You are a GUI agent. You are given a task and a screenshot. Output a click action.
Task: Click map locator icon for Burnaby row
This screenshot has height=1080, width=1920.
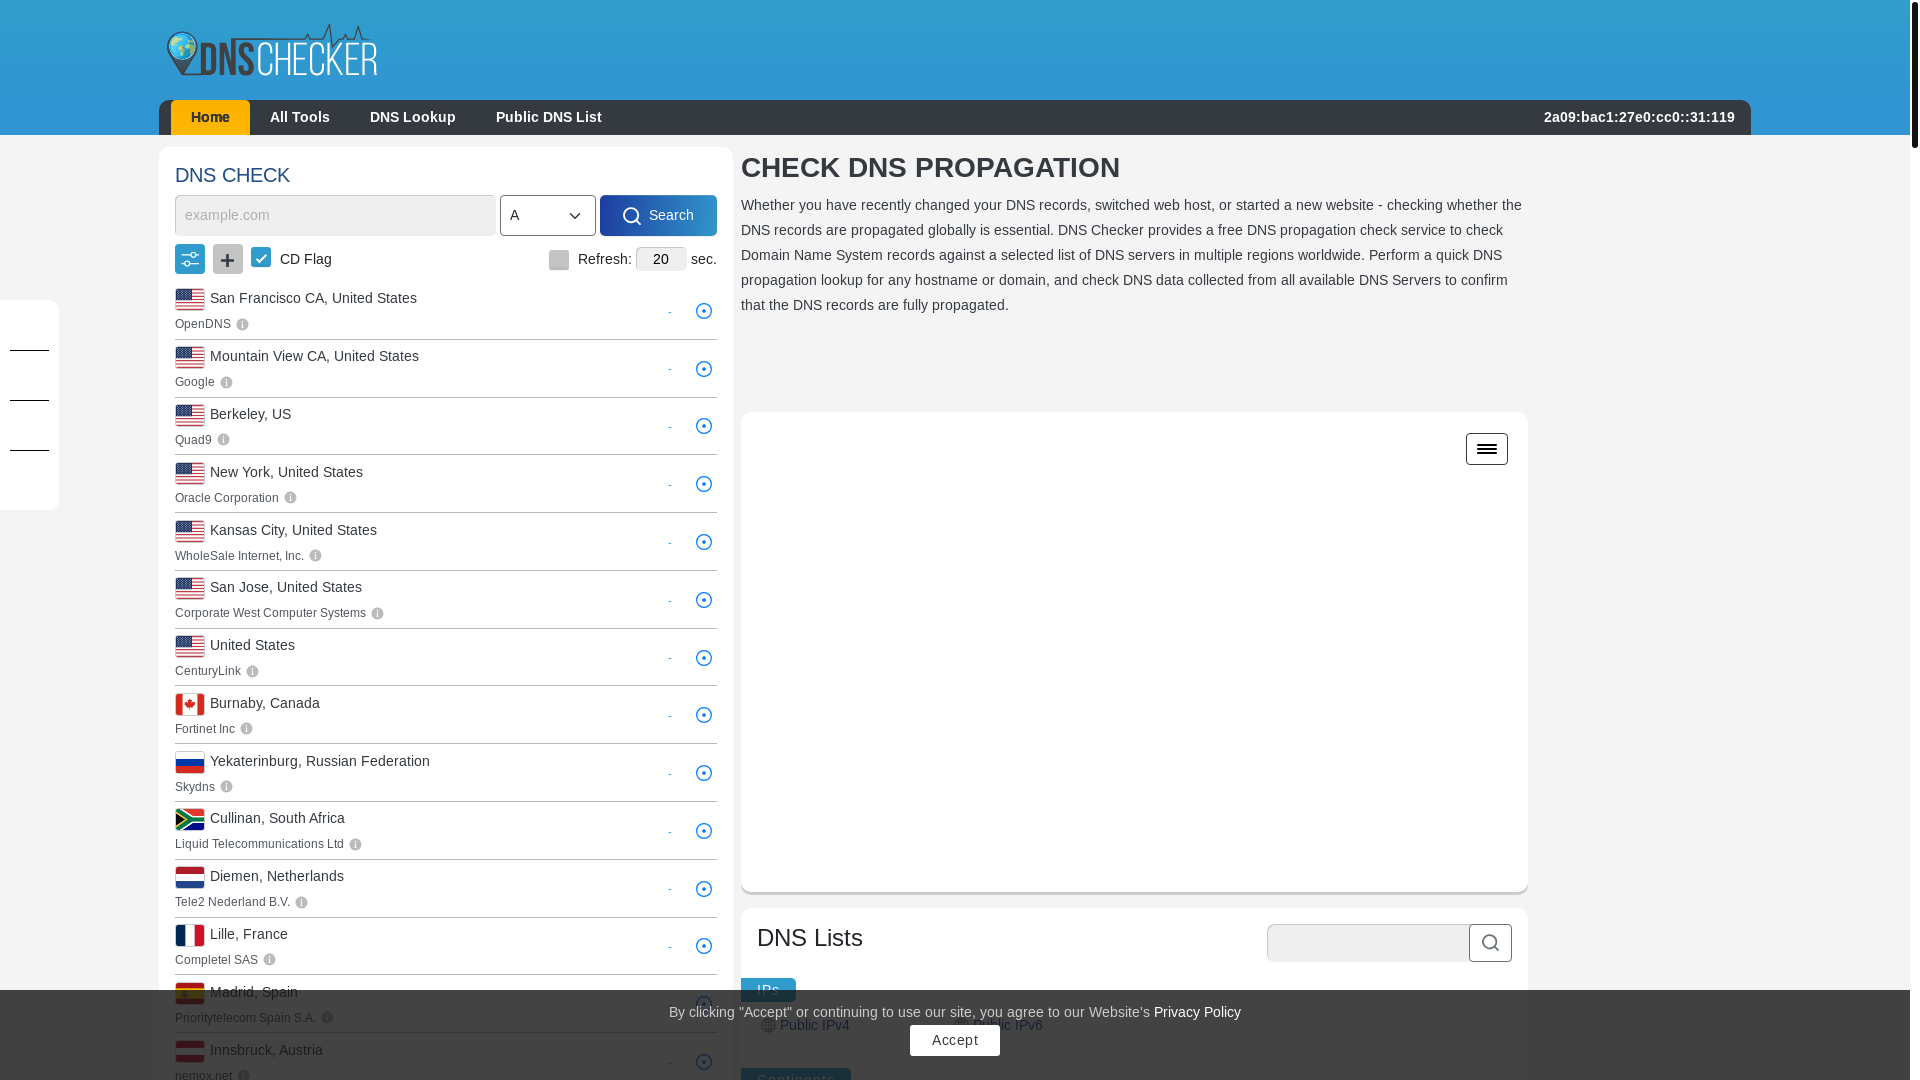(704, 715)
